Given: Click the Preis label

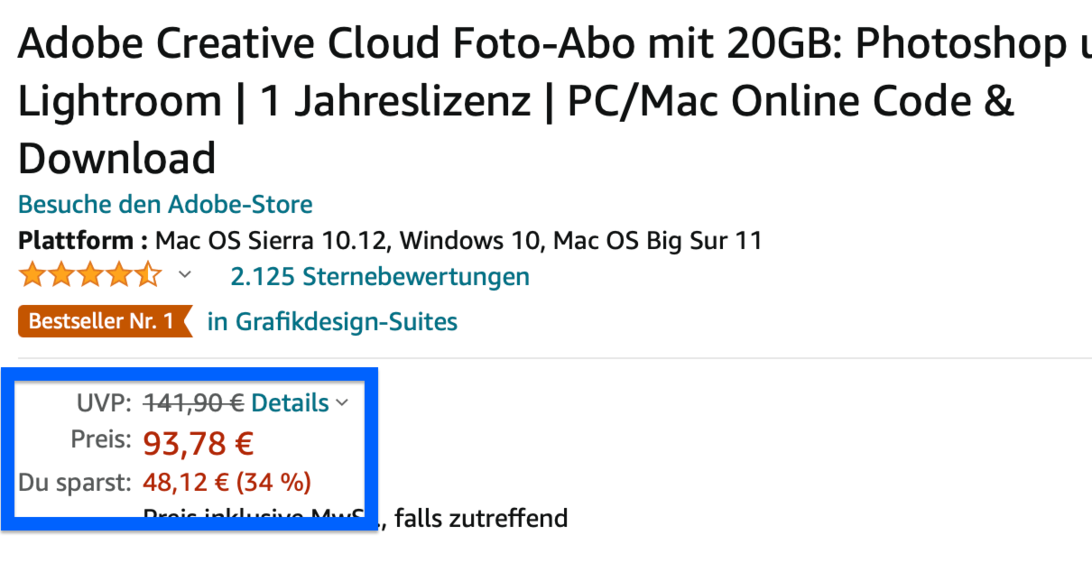Looking at the screenshot, I should (101, 441).
